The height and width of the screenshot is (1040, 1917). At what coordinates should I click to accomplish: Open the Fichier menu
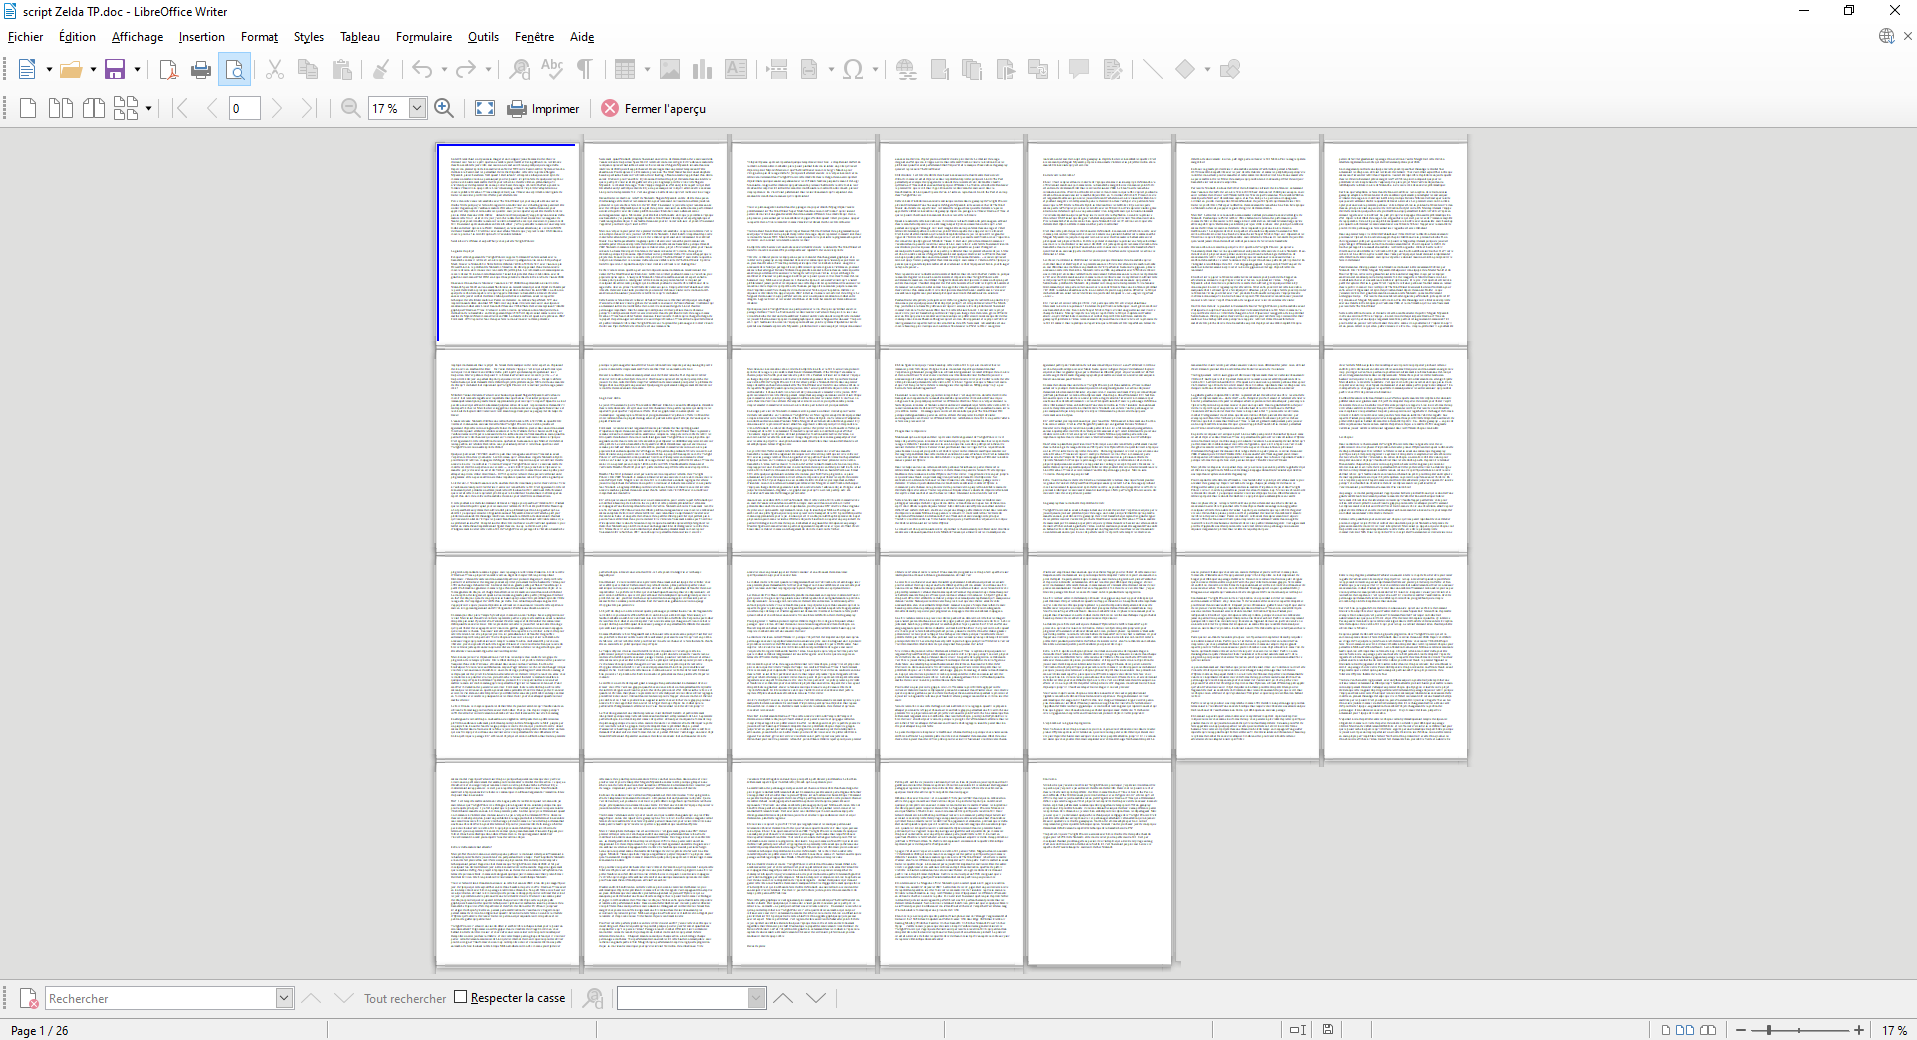26,37
